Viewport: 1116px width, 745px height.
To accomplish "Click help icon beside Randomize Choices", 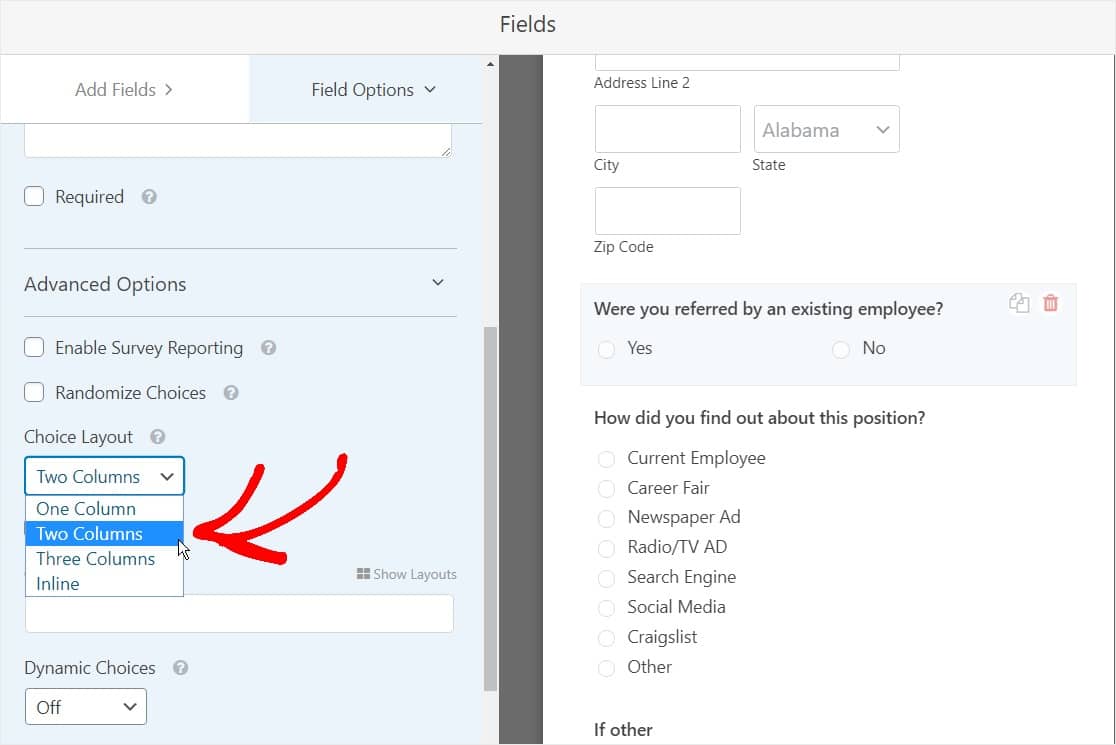I will click(x=231, y=393).
